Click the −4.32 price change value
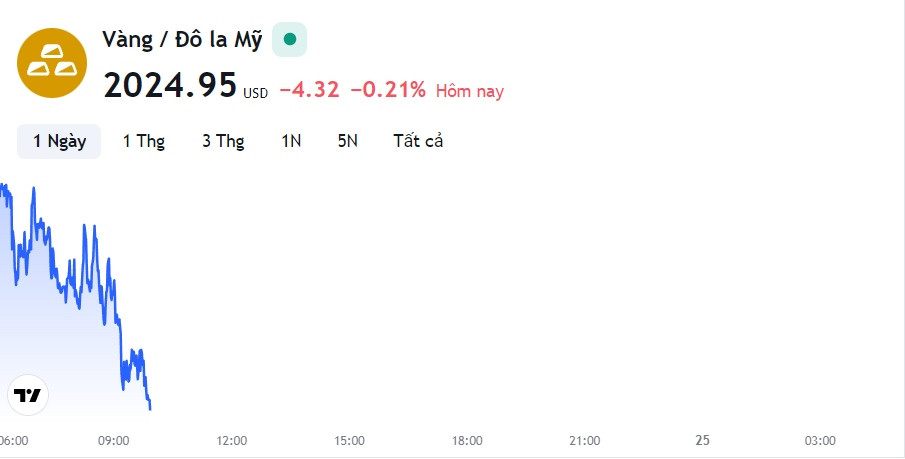The height and width of the screenshot is (459, 905). [x=309, y=90]
